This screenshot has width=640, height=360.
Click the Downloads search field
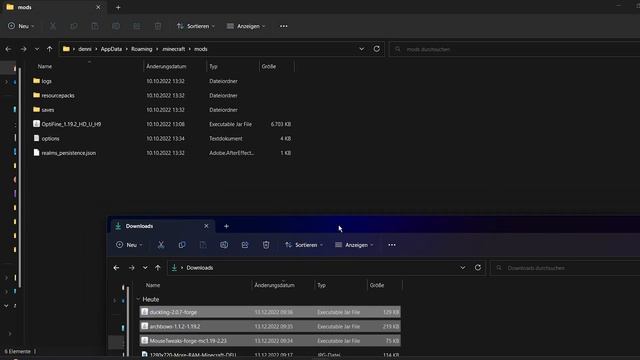tap(565, 268)
